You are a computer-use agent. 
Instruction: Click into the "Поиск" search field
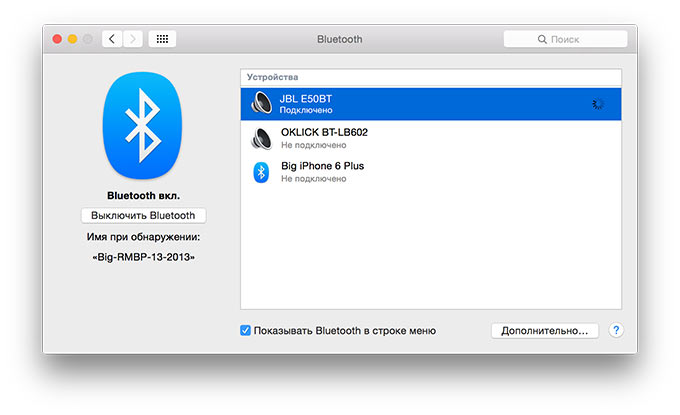566,39
